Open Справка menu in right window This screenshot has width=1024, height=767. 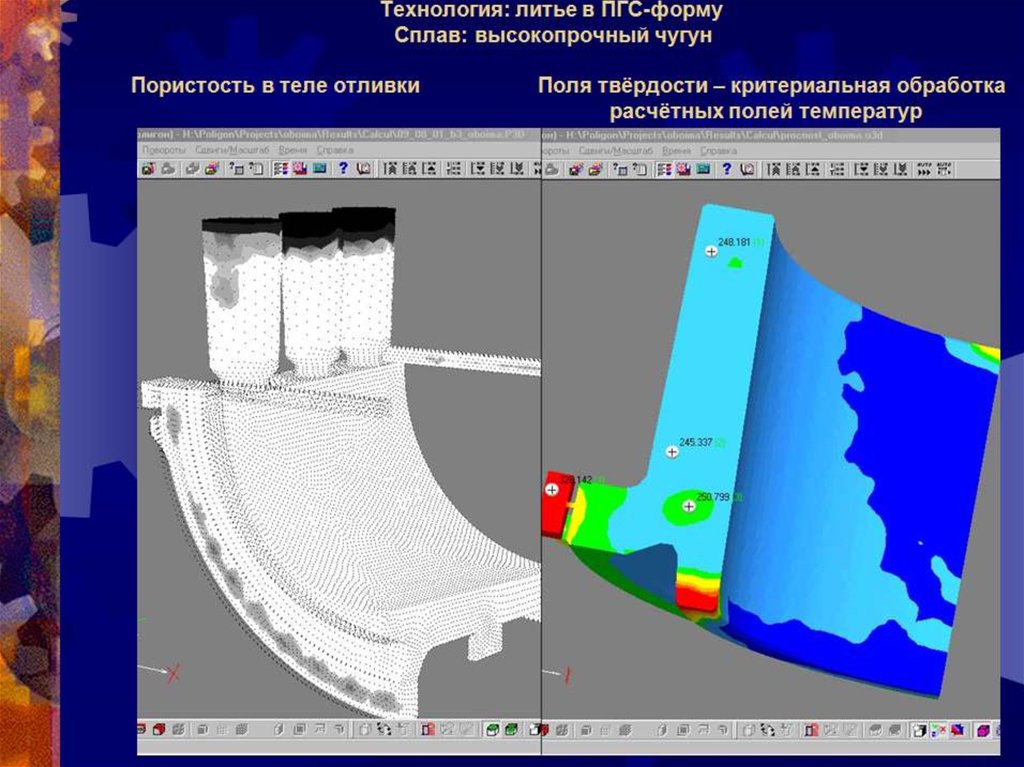pos(718,150)
